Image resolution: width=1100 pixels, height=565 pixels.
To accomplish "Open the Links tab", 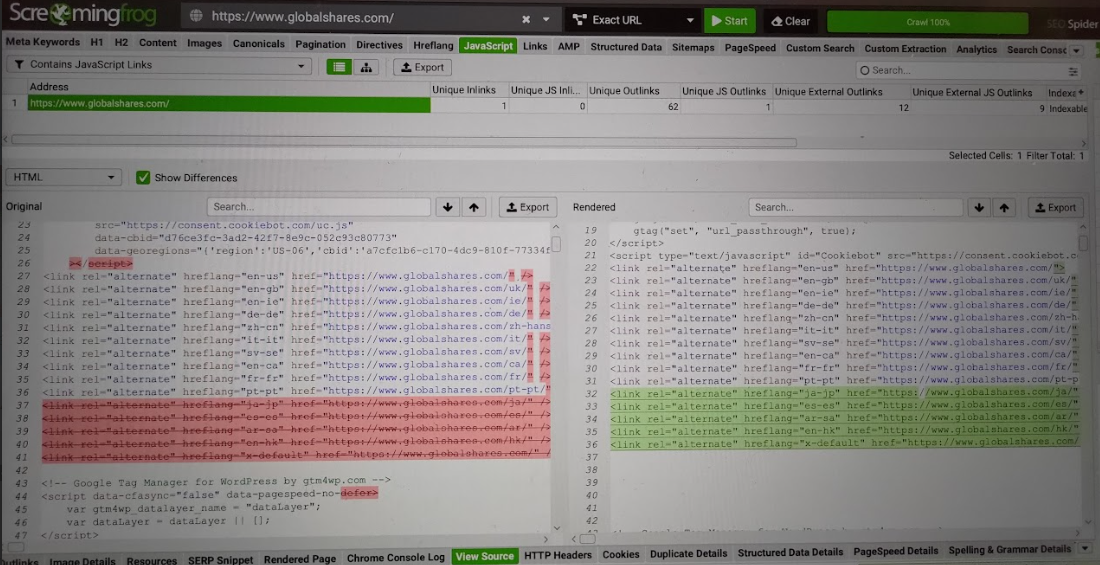I will 535,46.
